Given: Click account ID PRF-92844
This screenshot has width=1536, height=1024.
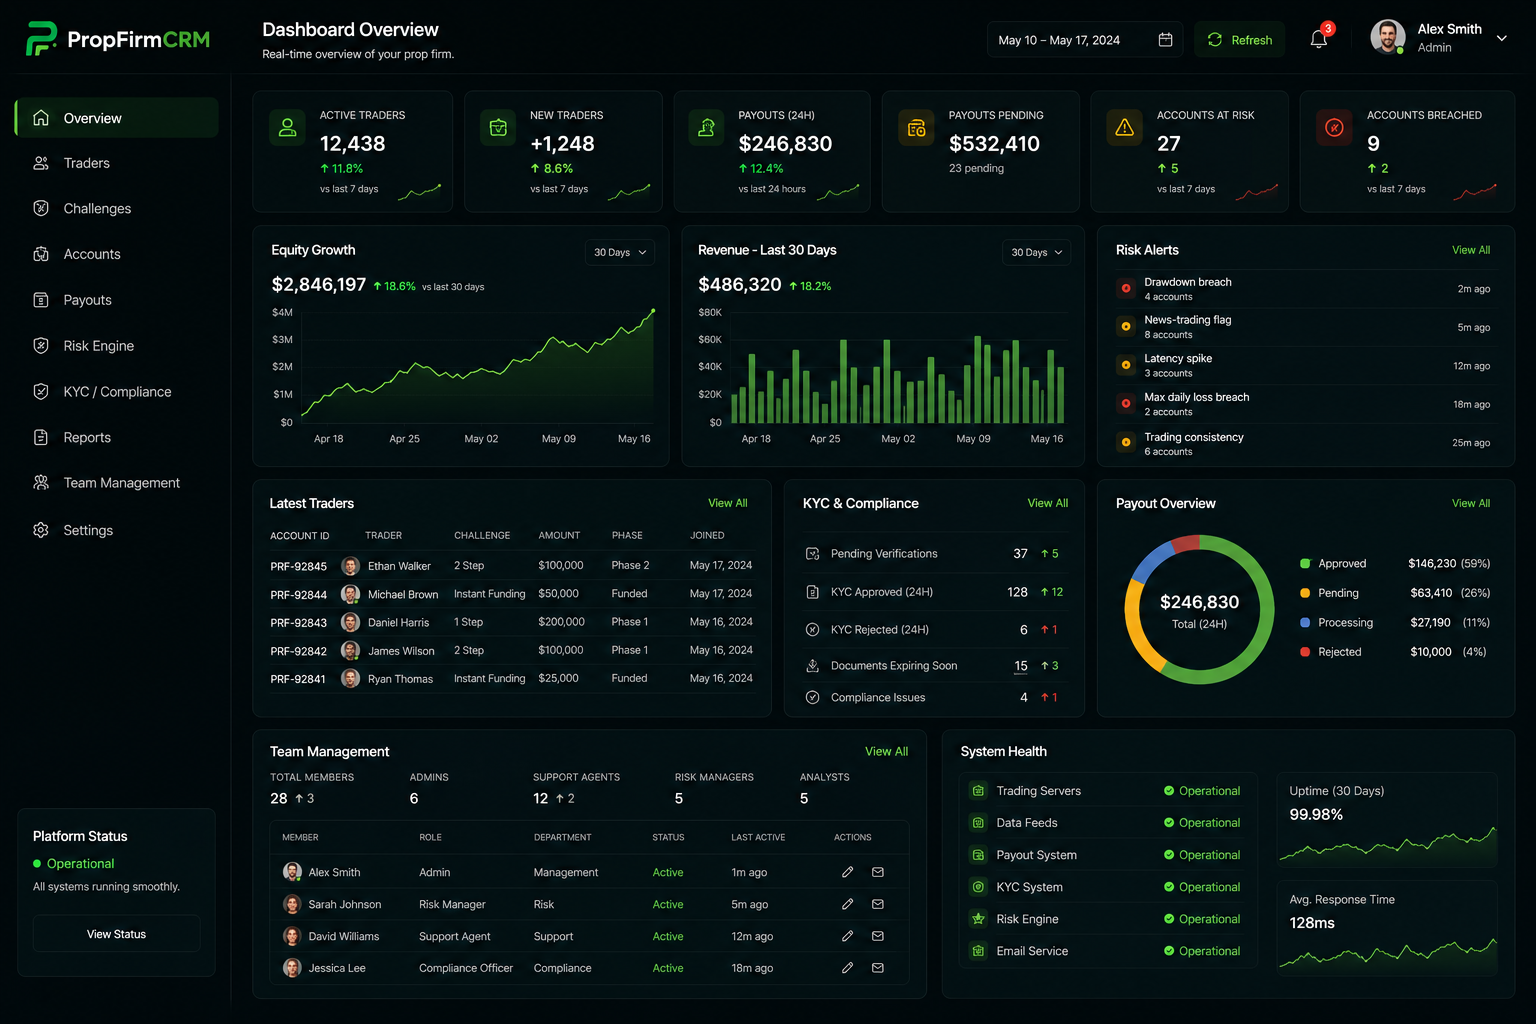Looking at the screenshot, I should pos(298,595).
